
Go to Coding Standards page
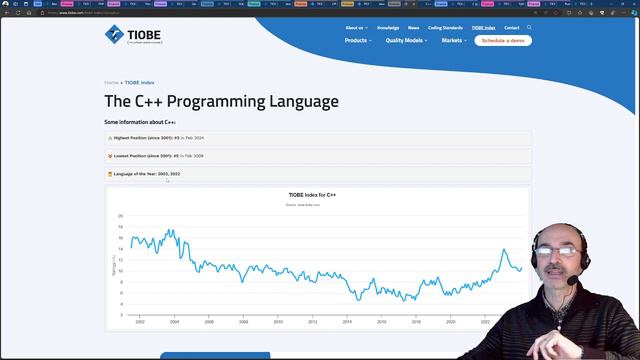pyautogui.click(x=445, y=28)
